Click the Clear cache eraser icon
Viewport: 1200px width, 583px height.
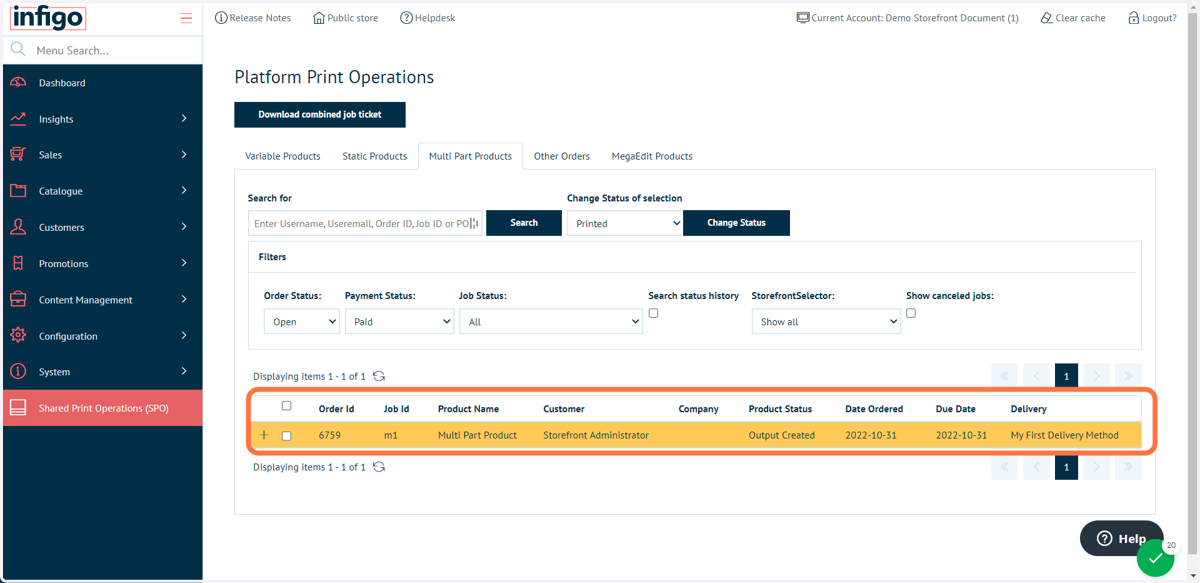point(1046,18)
